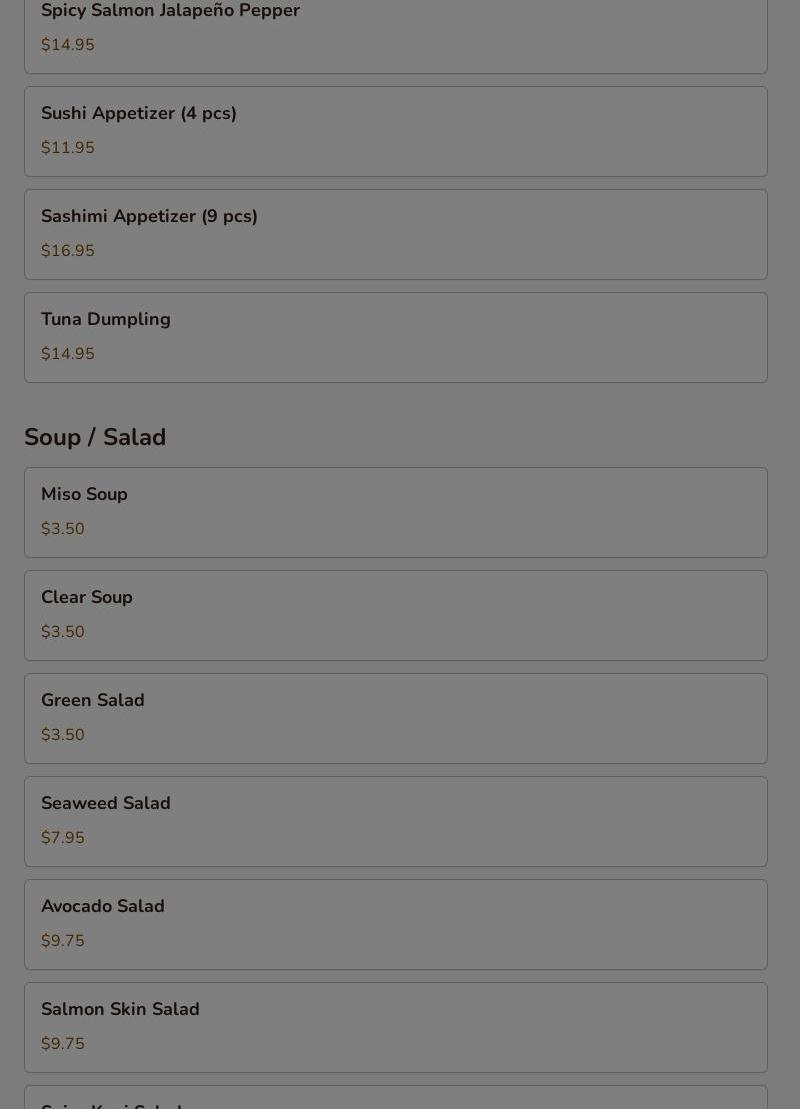Click the Tuna Dumpling $14.95 price

(x=68, y=354)
